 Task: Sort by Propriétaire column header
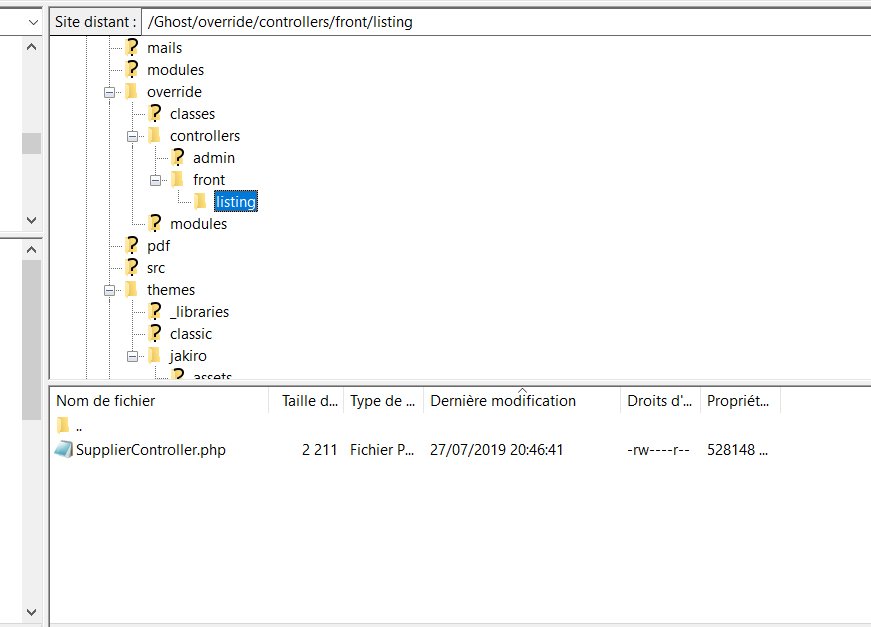tap(740, 400)
